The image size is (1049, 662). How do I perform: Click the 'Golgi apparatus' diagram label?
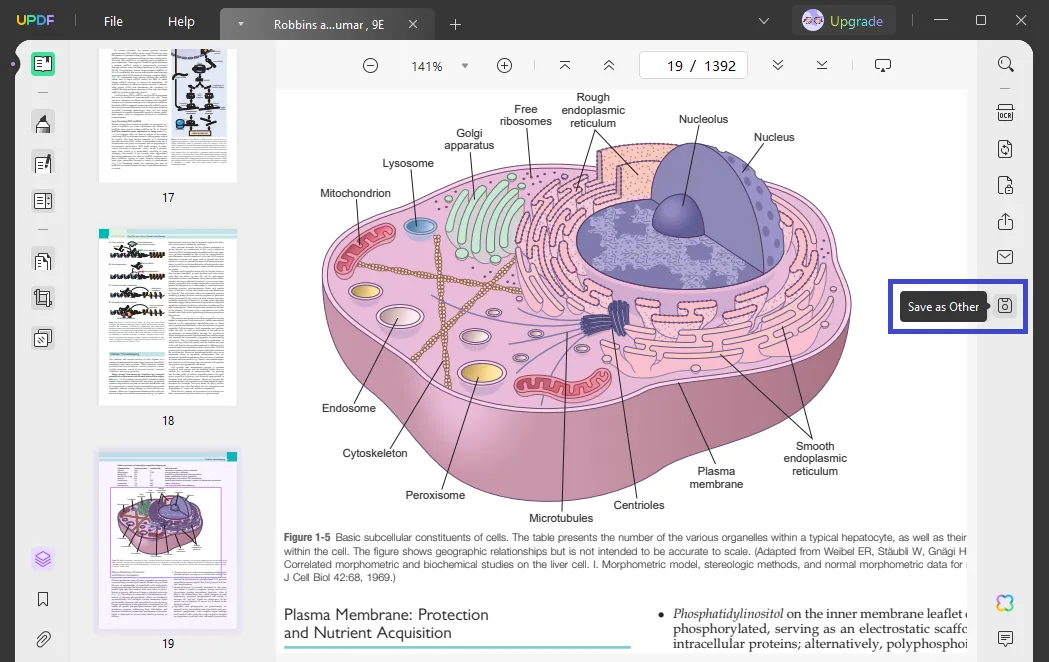pos(469,139)
